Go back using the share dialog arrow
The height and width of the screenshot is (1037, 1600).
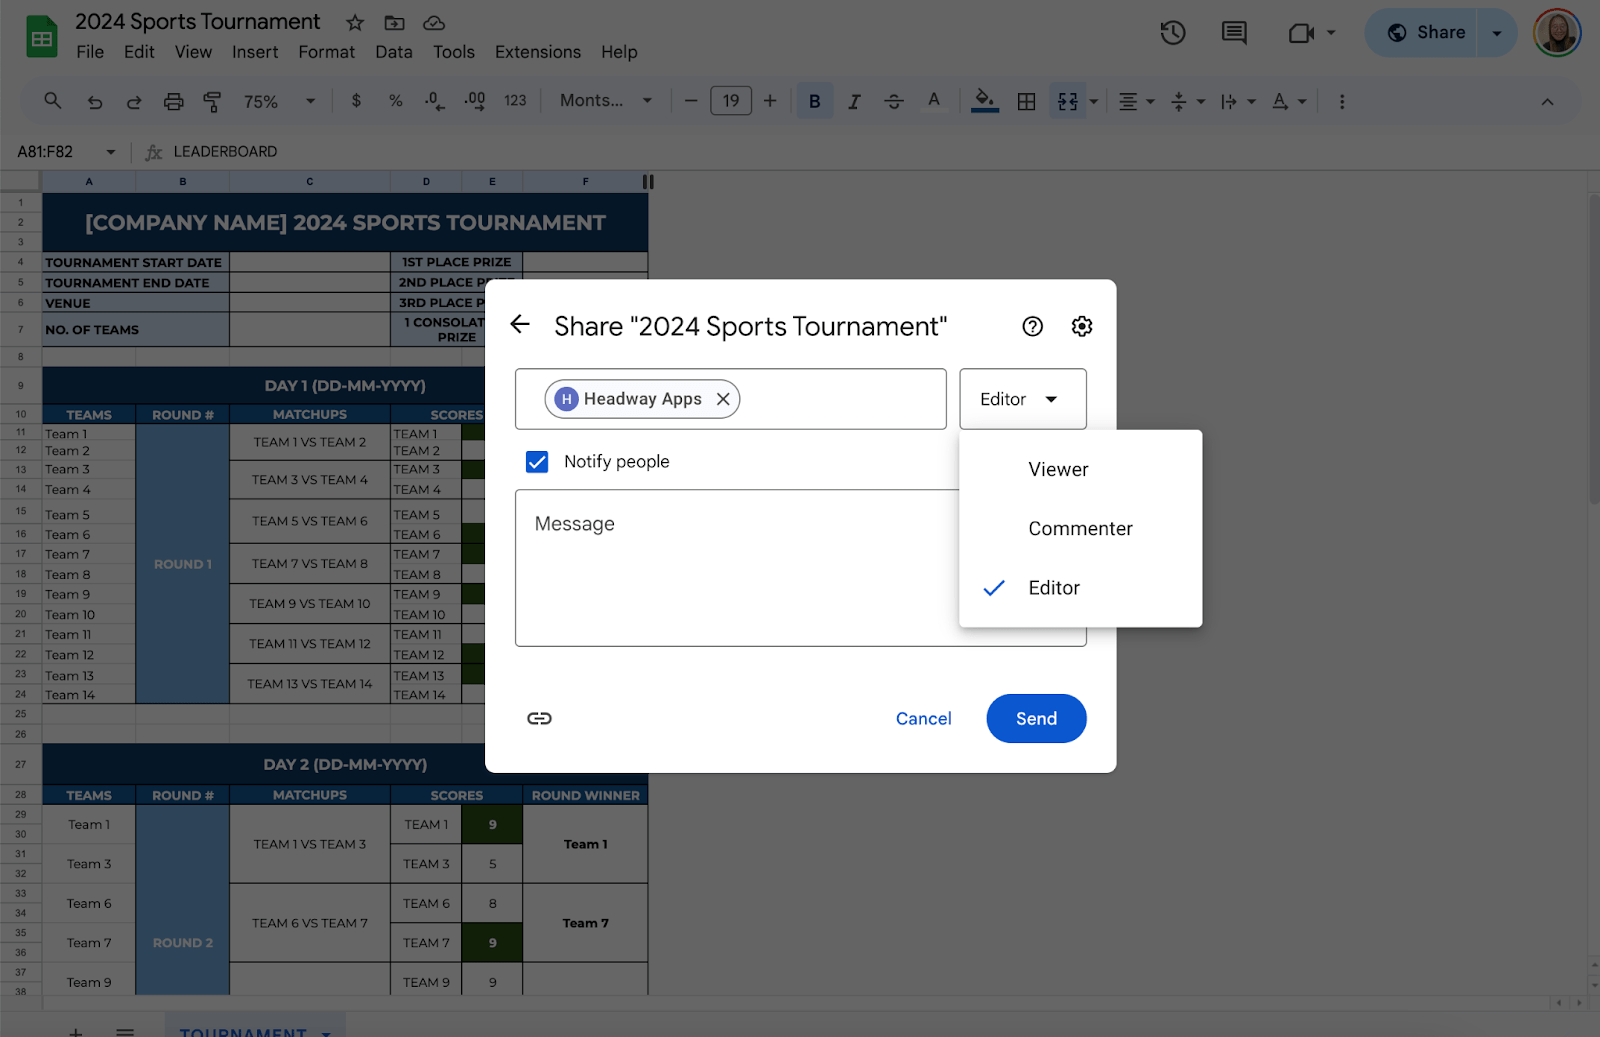point(520,325)
